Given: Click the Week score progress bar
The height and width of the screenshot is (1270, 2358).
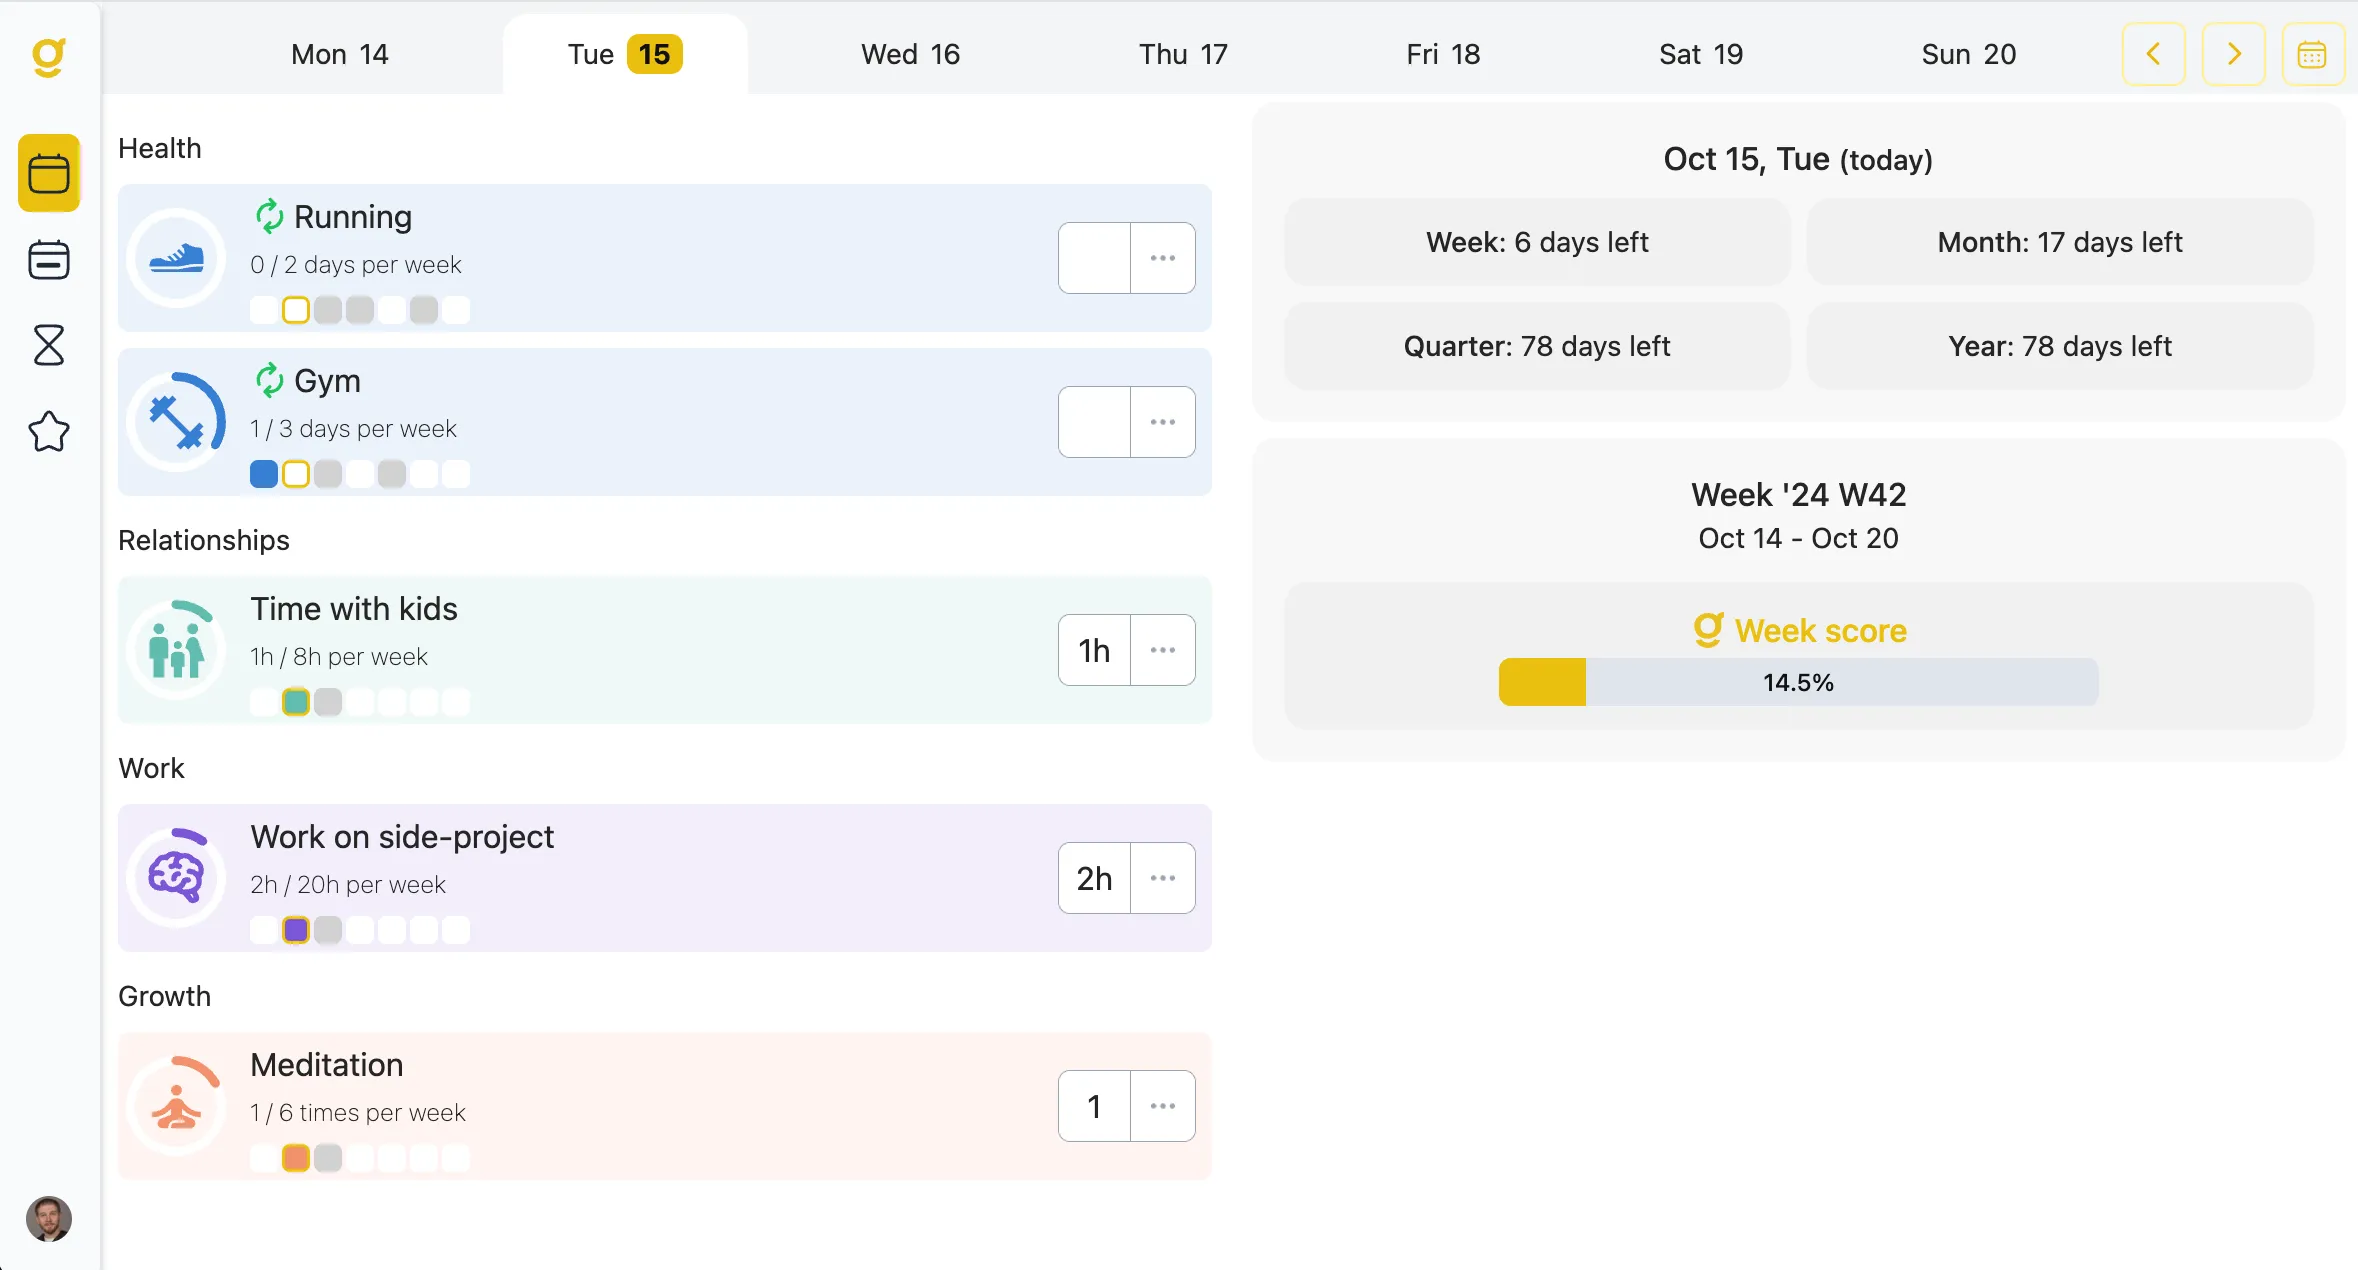Looking at the screenshot, I should pos(1797,682).
